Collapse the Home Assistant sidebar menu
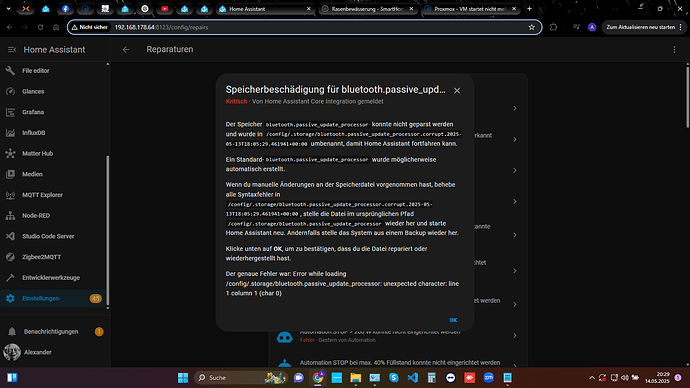Image resolution: width=690 pixels, height=388 pixels. 12,50
